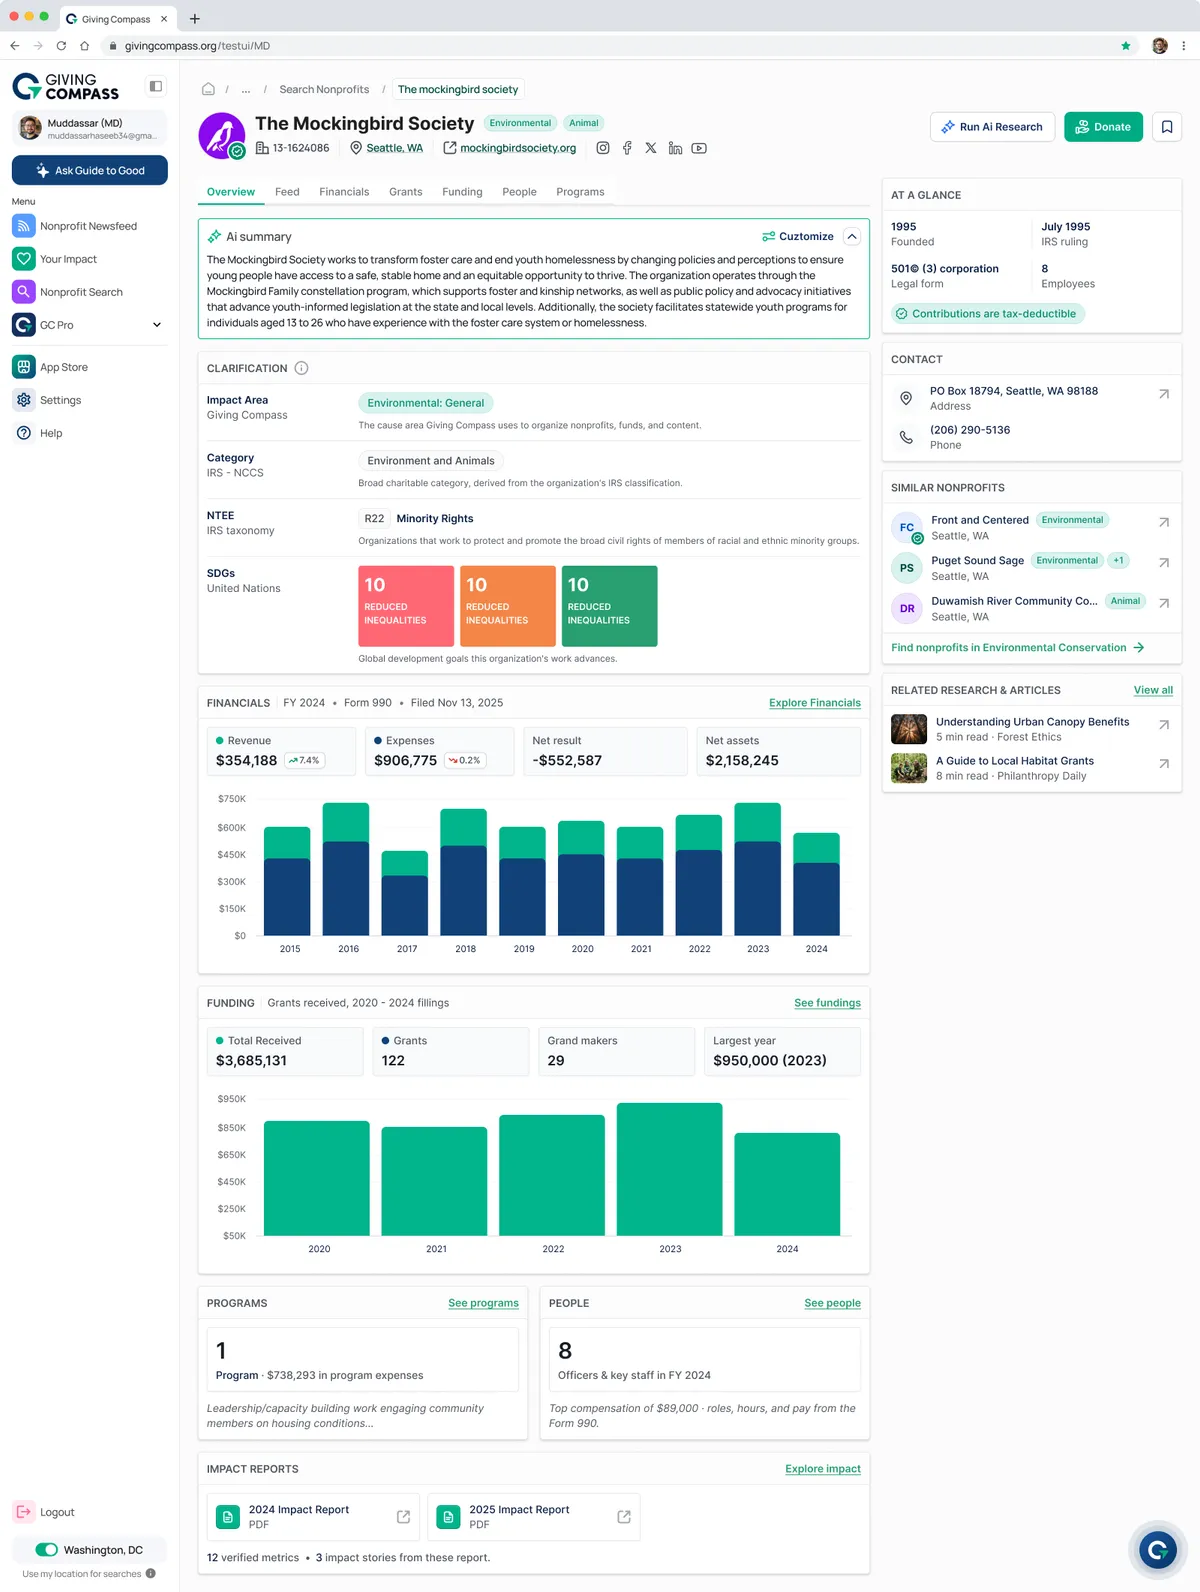Open Explore Financials link

click(x=815, y=703)
